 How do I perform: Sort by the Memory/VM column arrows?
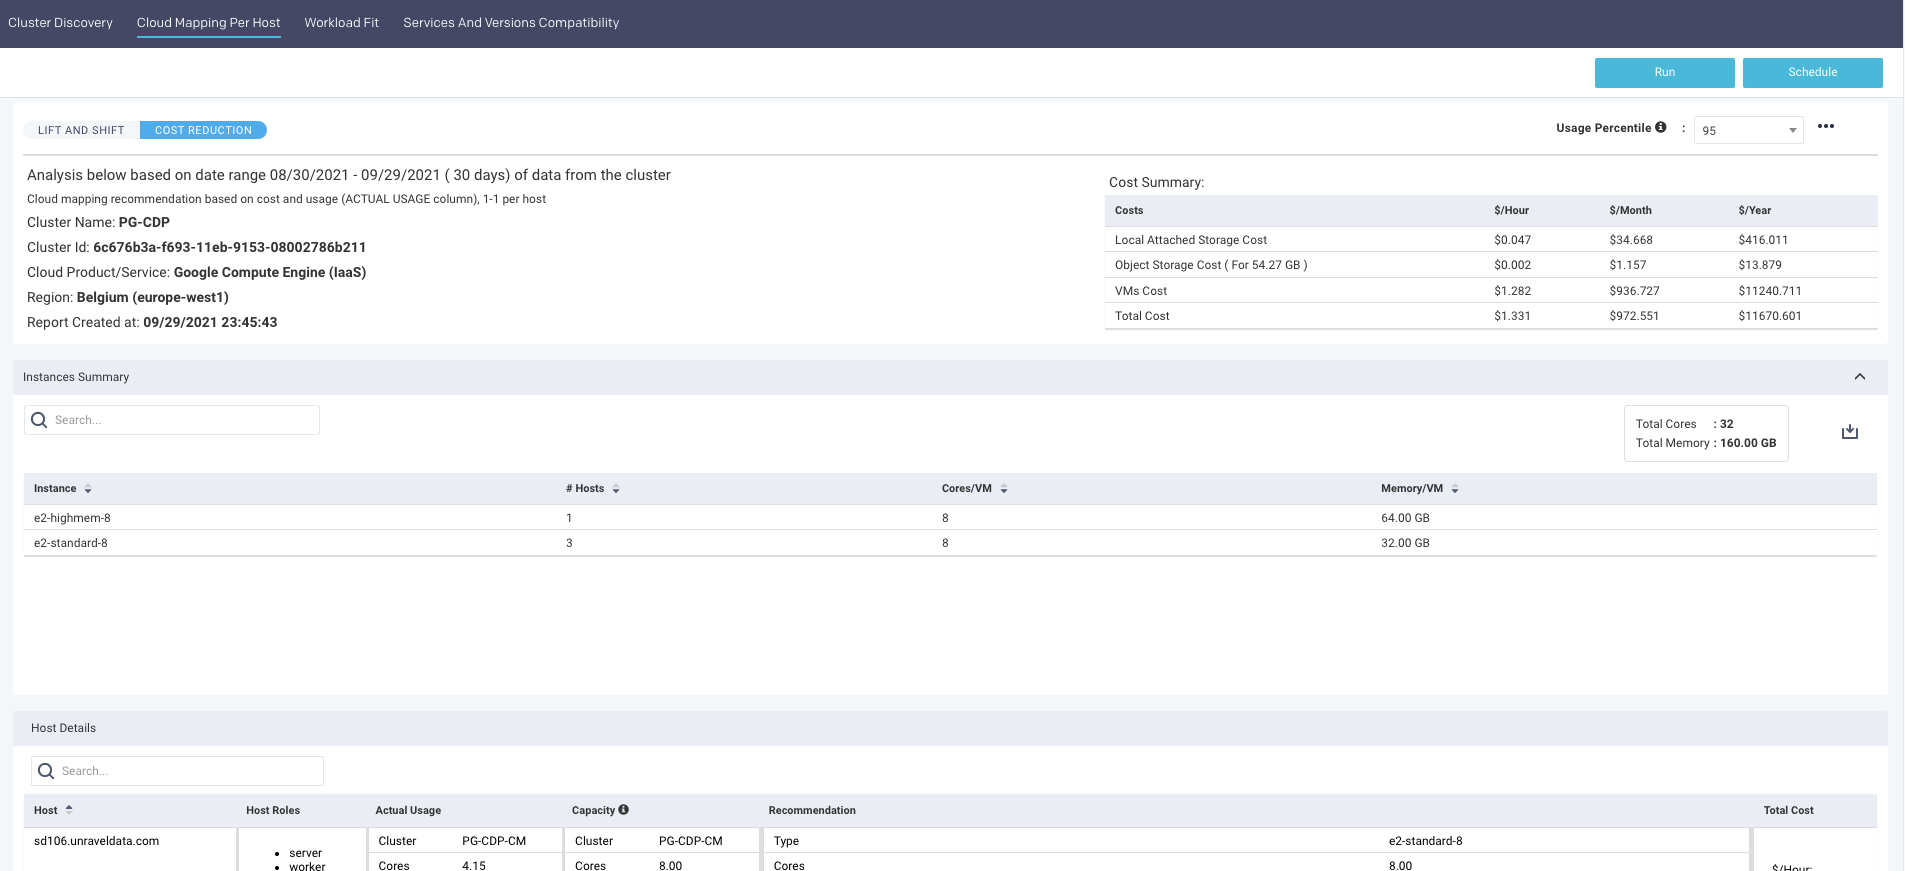pos(1455,489)
